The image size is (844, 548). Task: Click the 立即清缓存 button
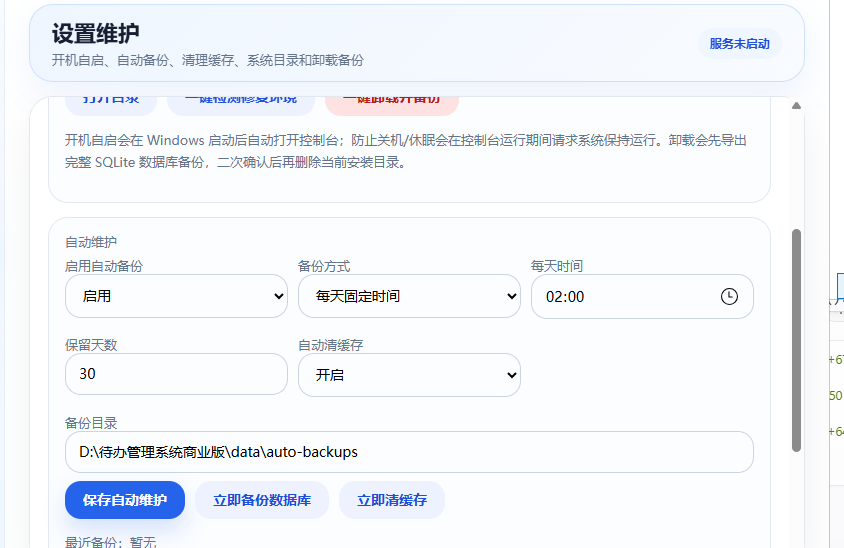point(392,500)
